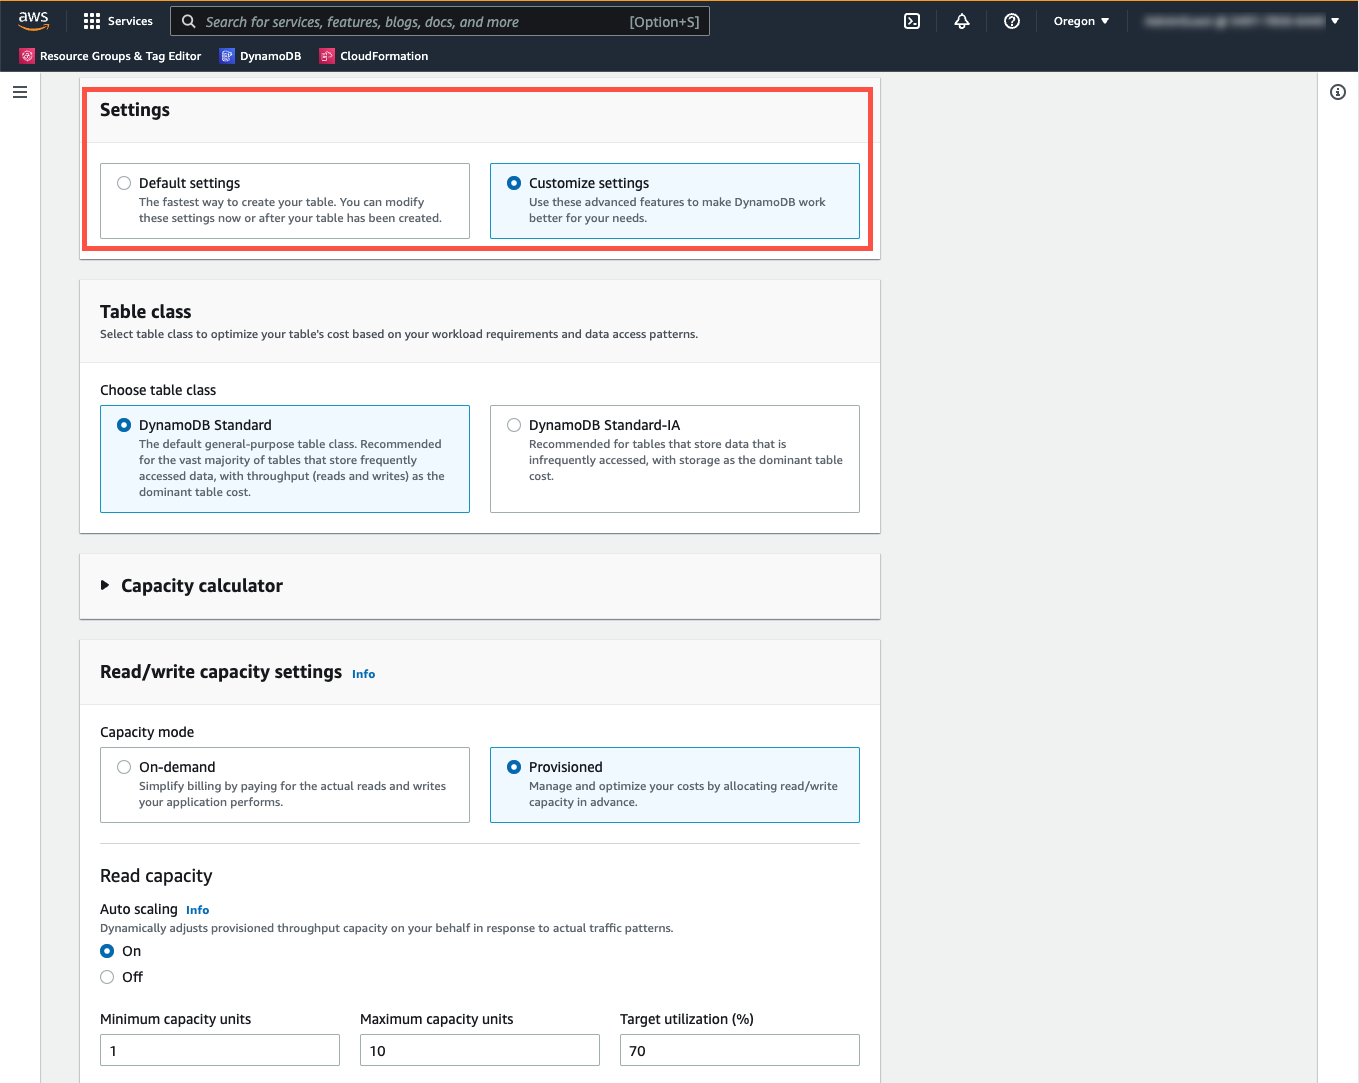This screenshot has width=1359, height=1083.
Task: Click the Target utilization field
Action: 740,1050
